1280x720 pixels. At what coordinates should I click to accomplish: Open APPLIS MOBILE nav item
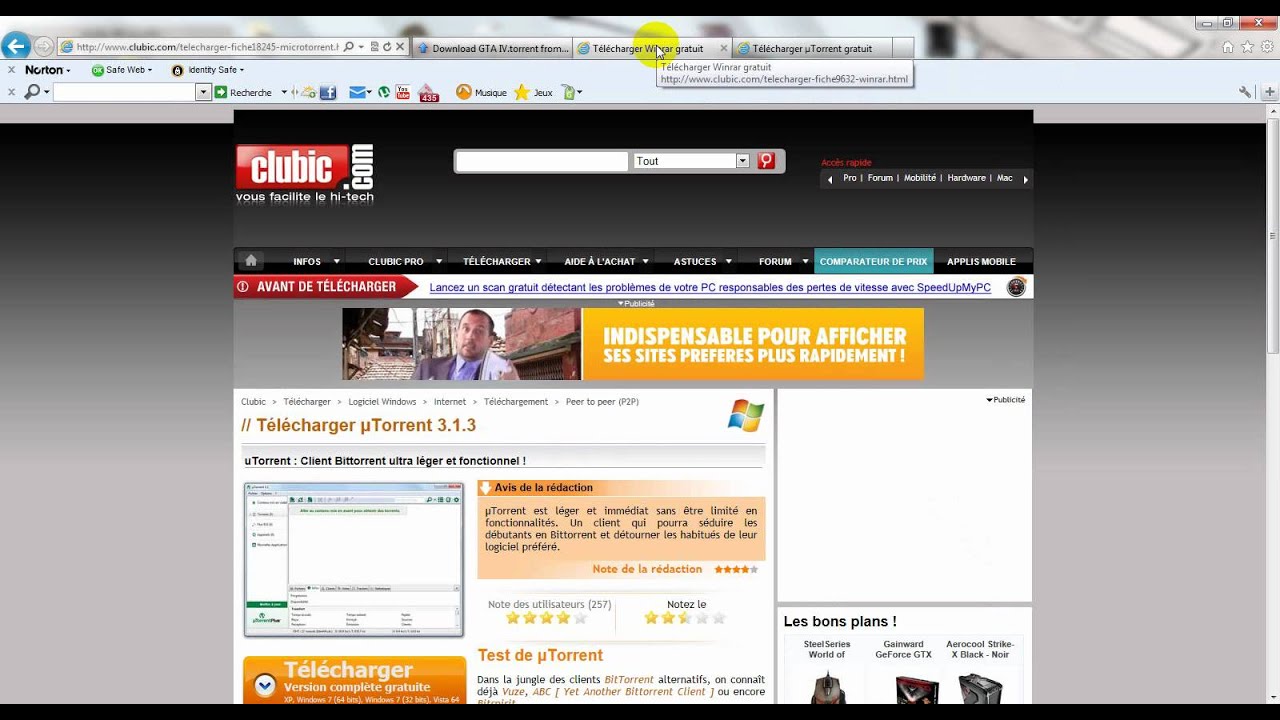(x=981, y=261)
